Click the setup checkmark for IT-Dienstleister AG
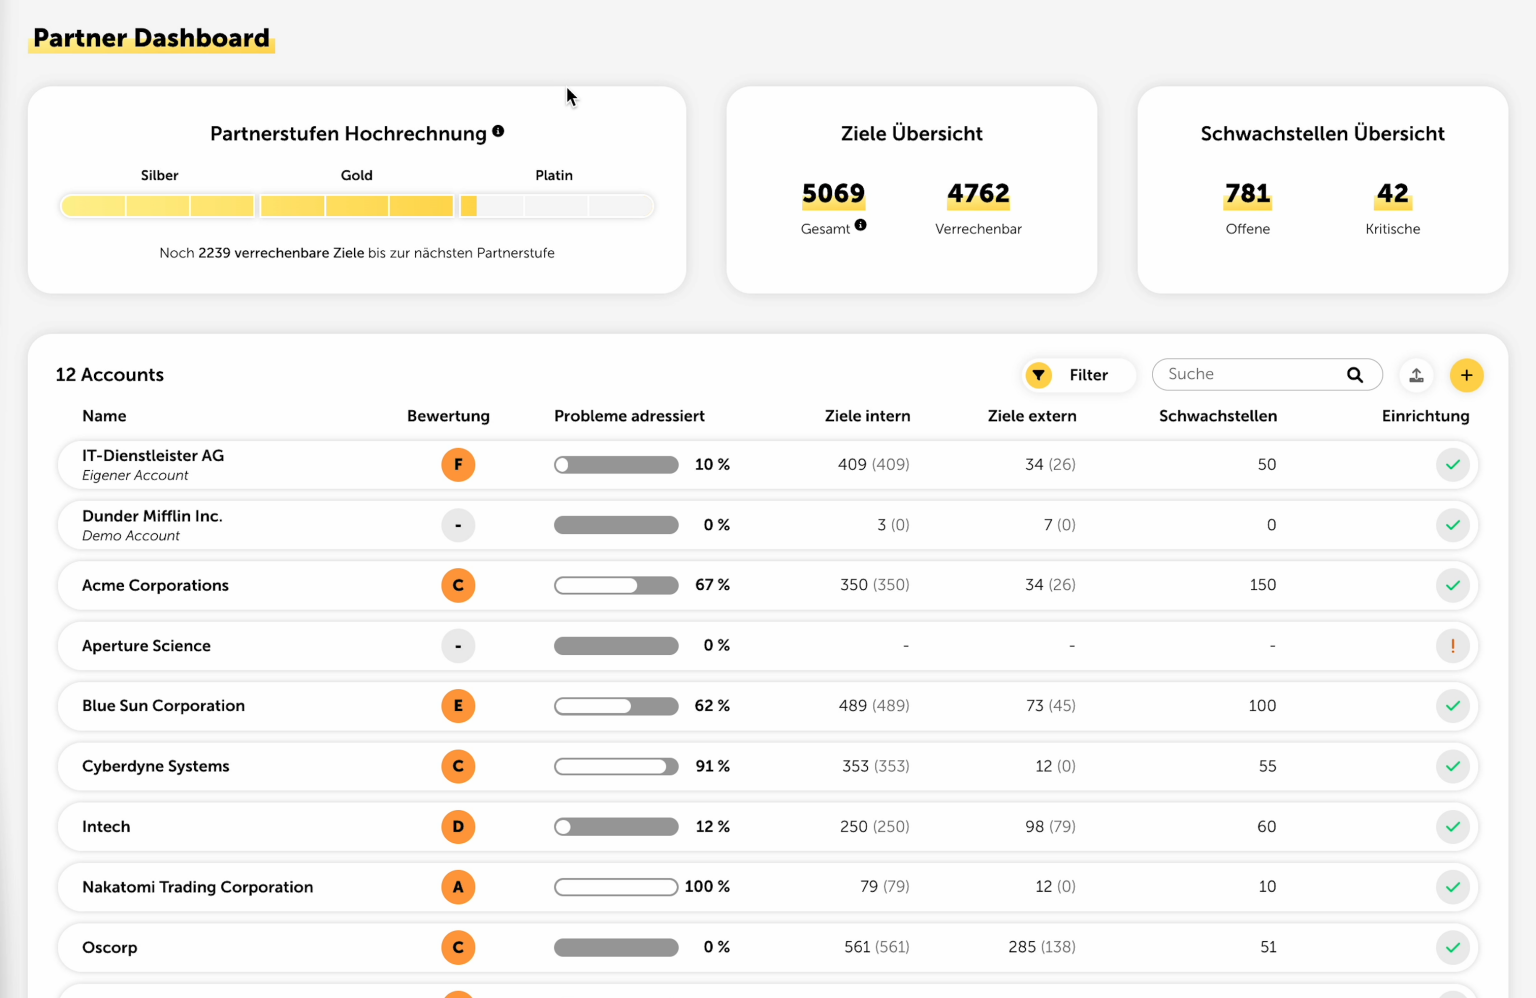 tap(1453, 465)
